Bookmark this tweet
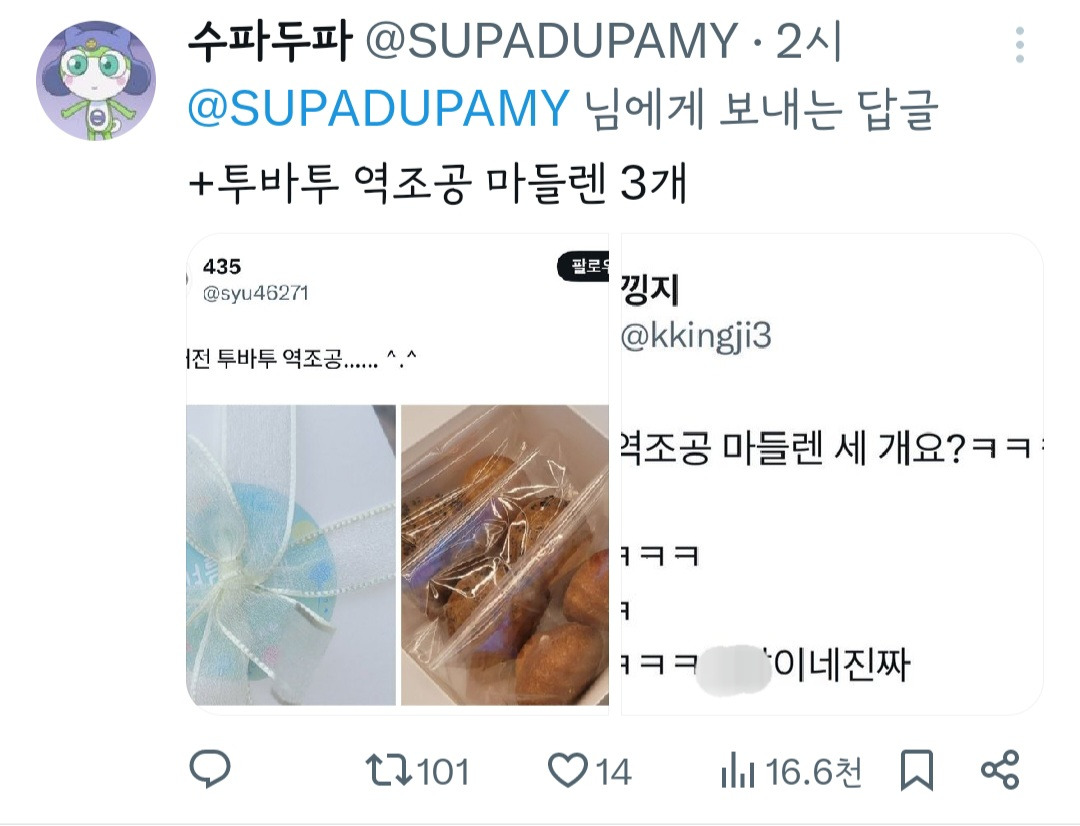 tap(917, 770)
